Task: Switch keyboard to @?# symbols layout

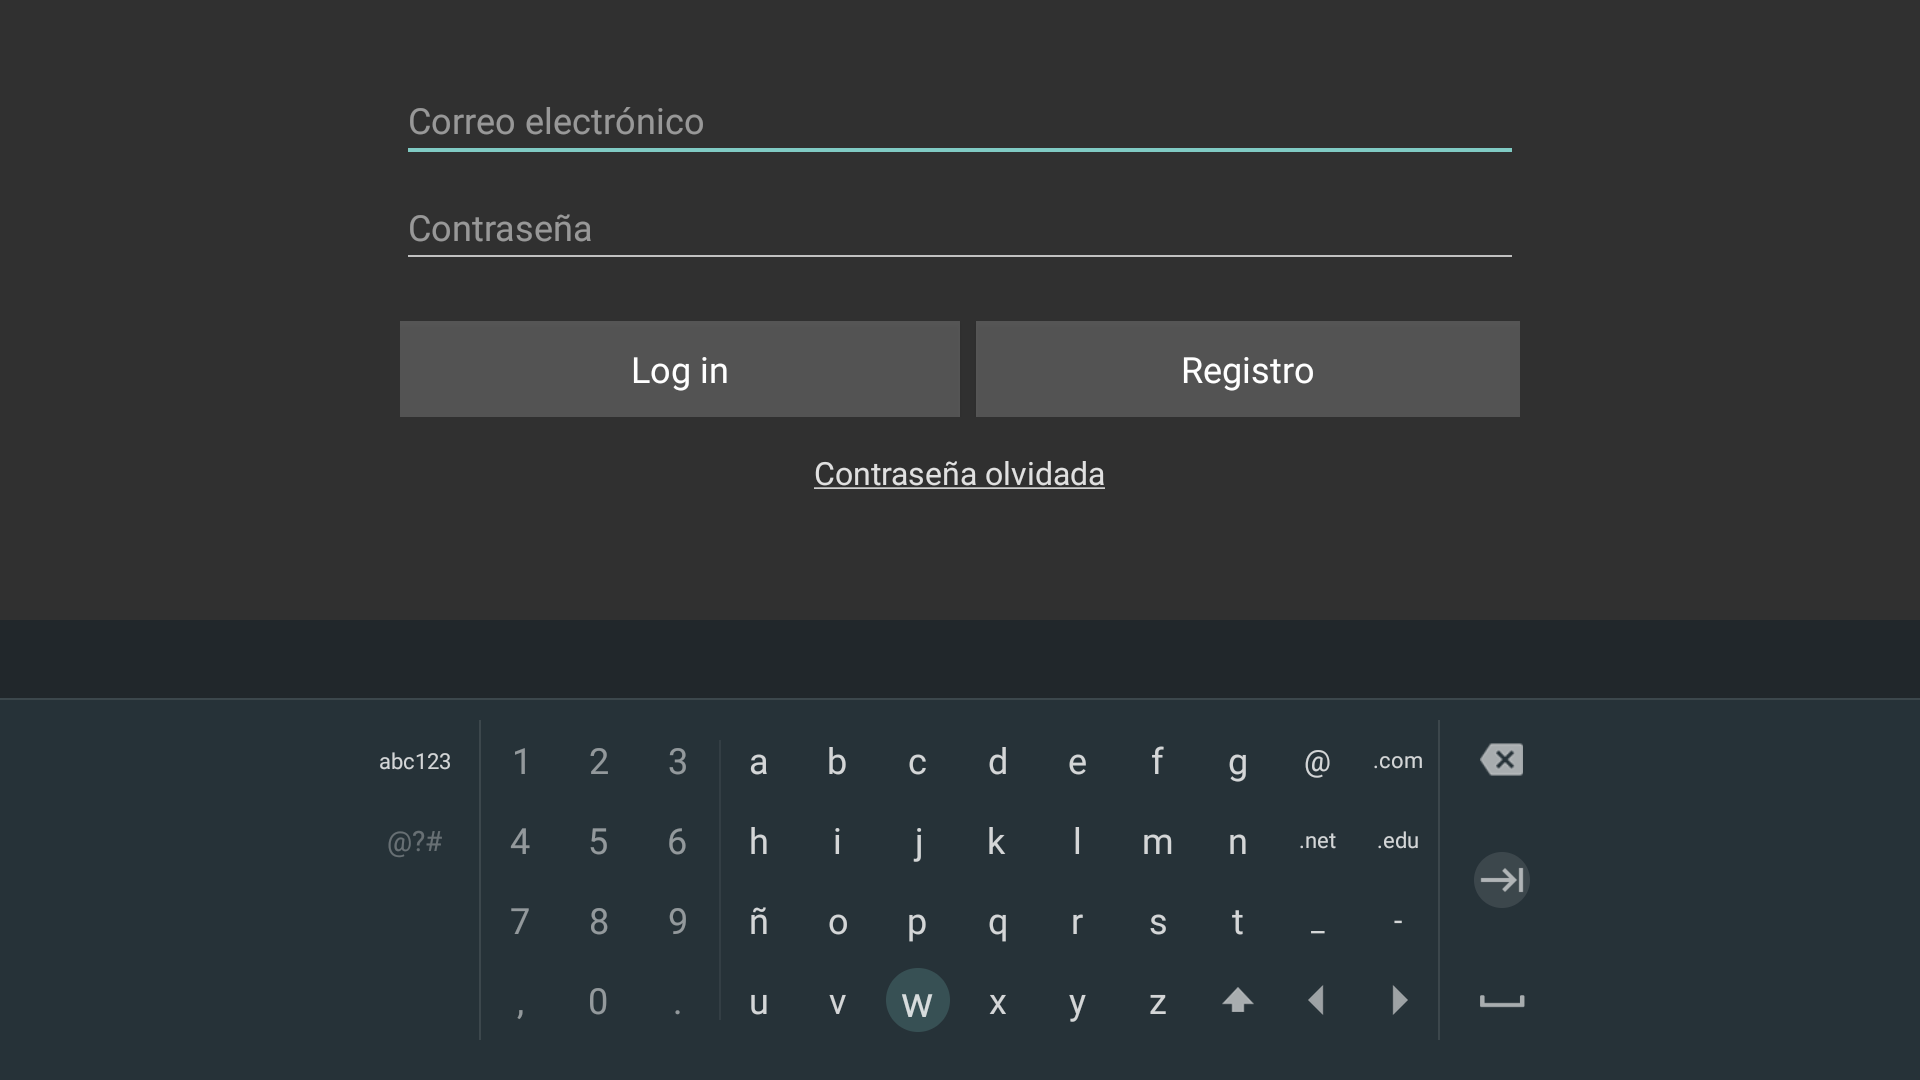Action: coord(414,843)
